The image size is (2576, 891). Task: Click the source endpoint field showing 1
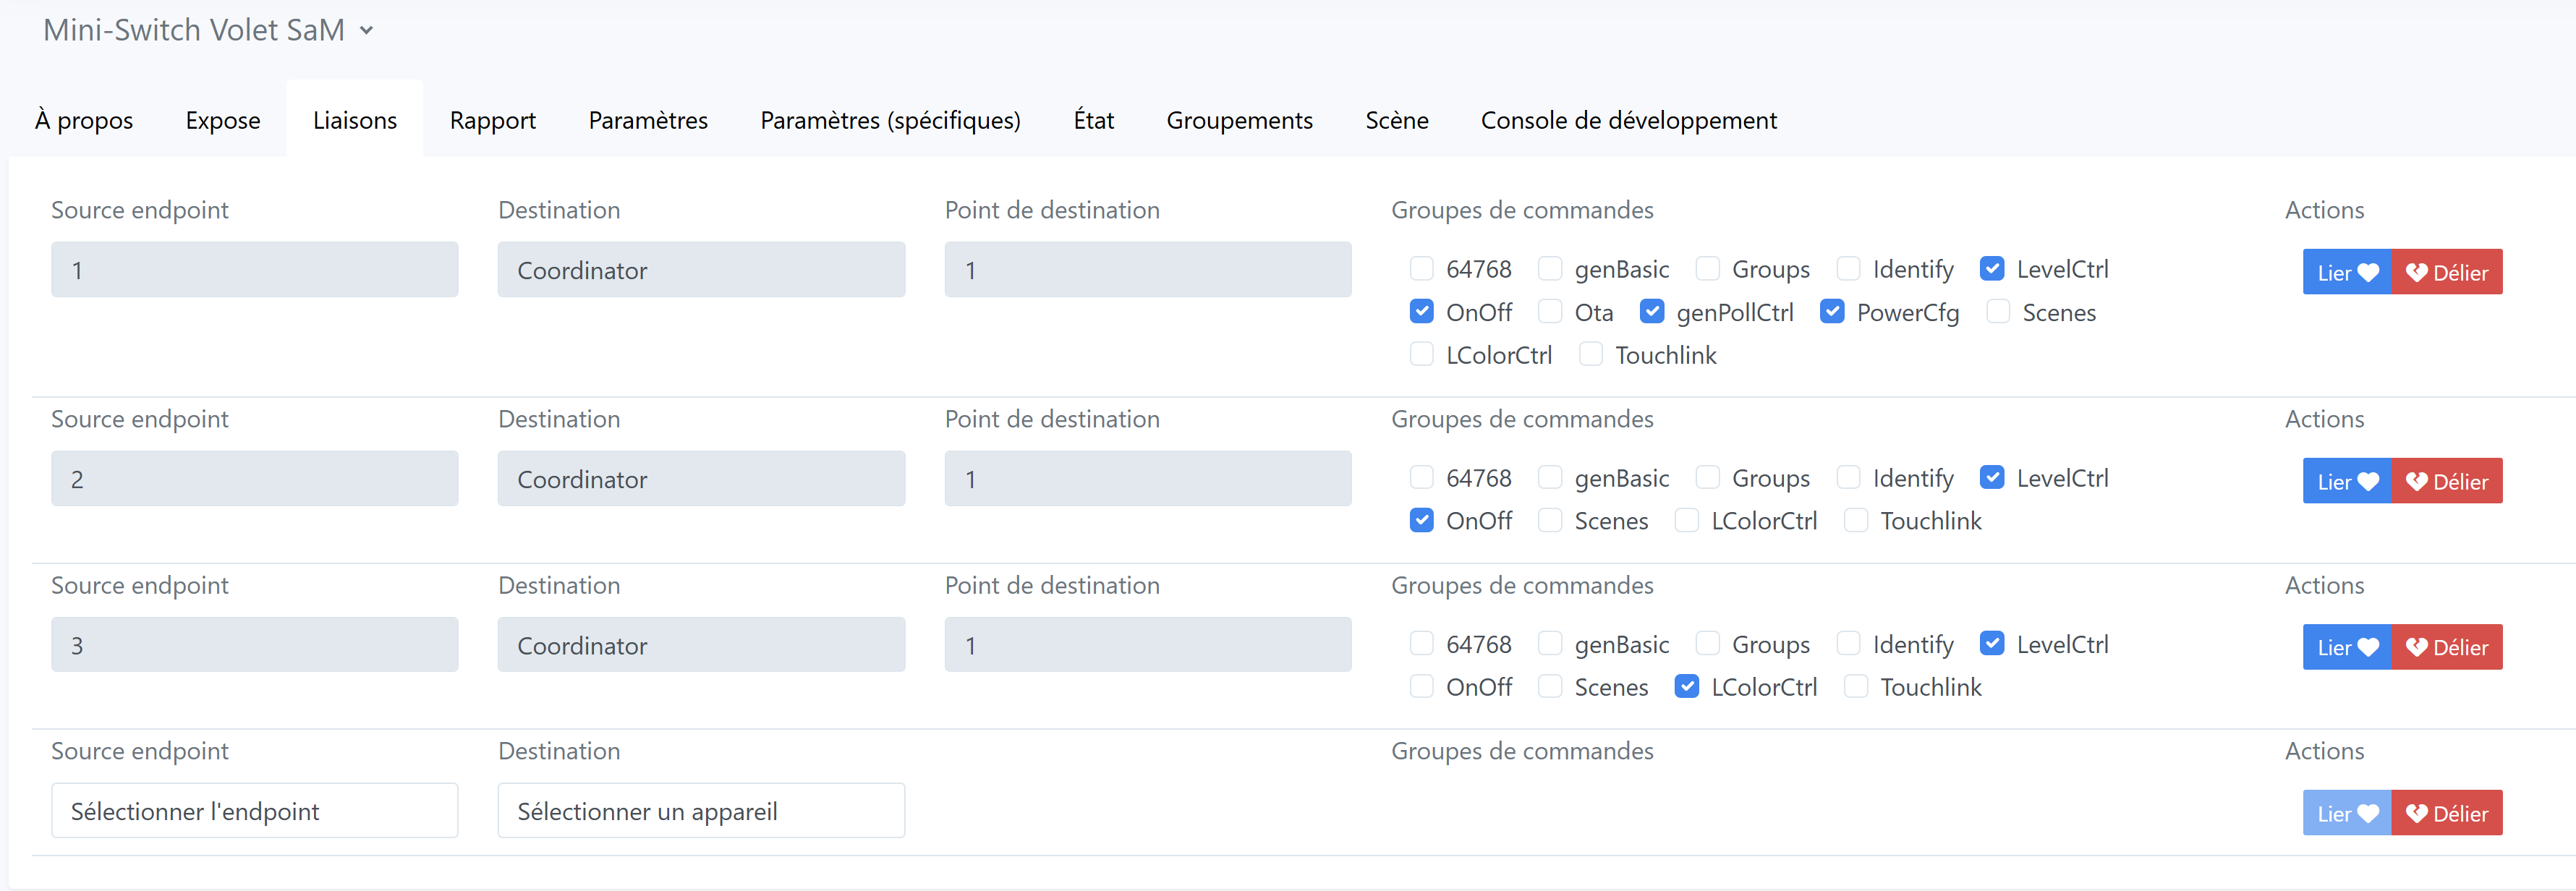(x=255, y=269)
